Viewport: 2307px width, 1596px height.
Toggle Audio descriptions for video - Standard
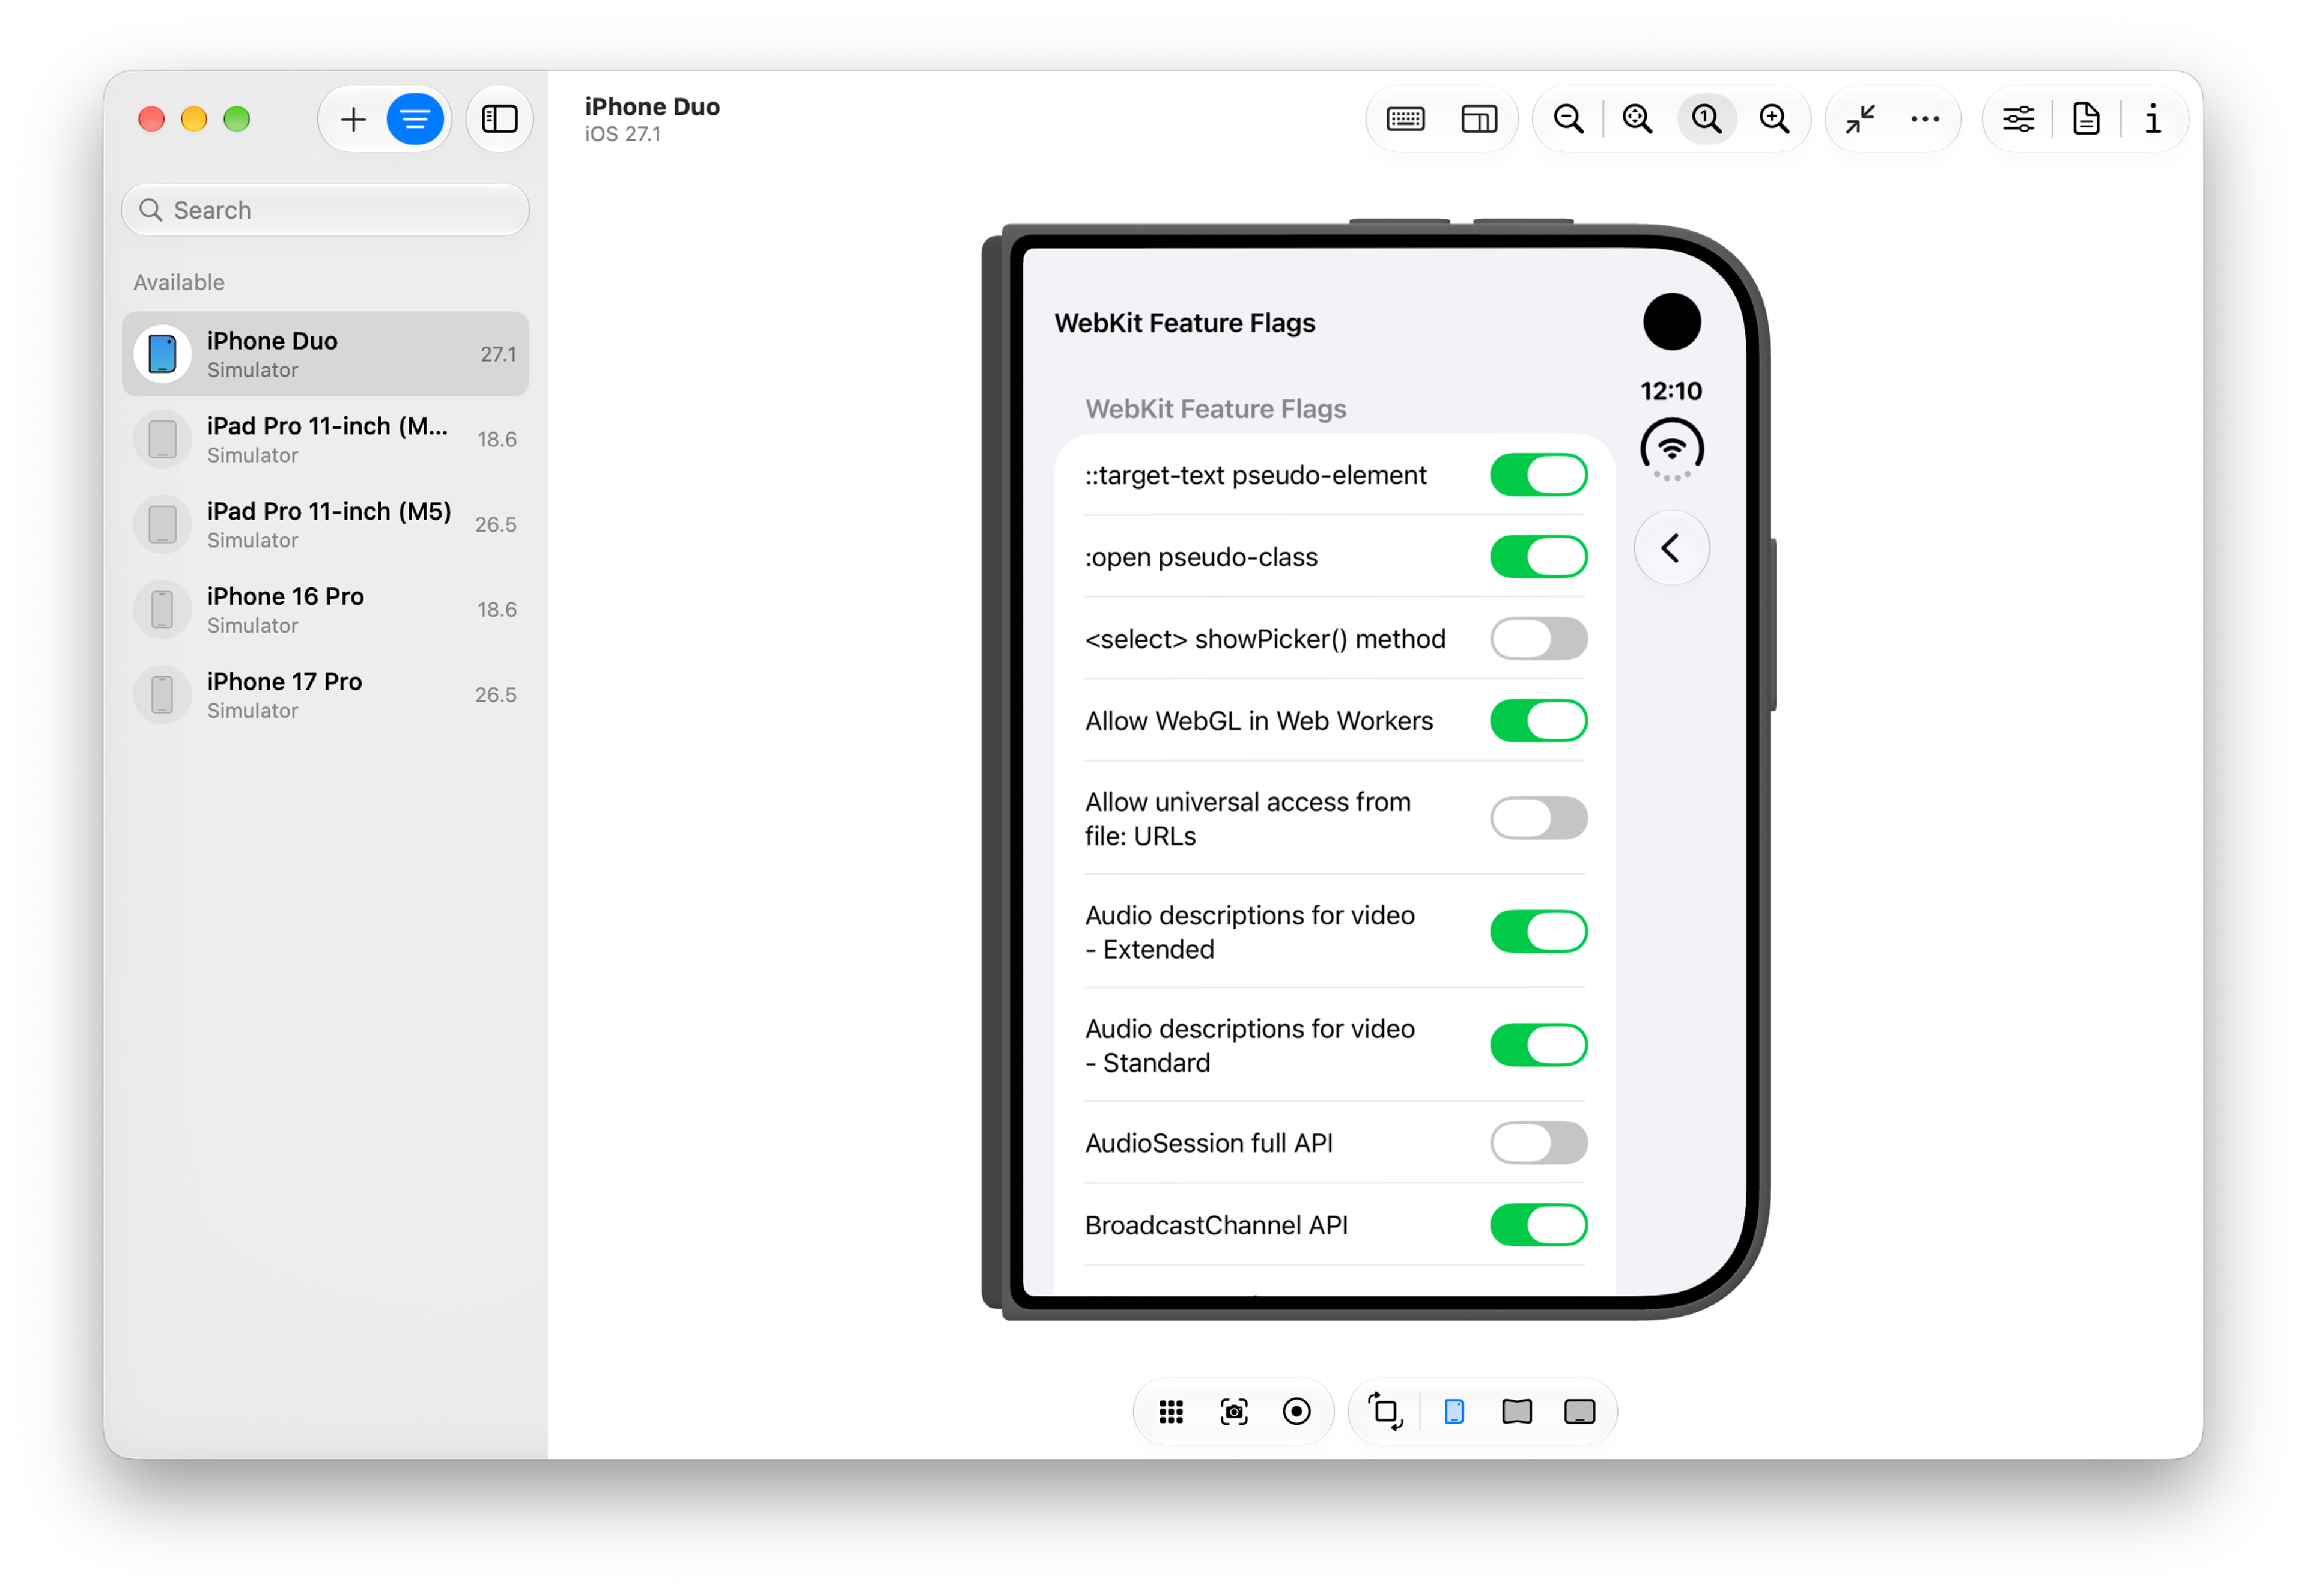(x=1538, y=1046)
